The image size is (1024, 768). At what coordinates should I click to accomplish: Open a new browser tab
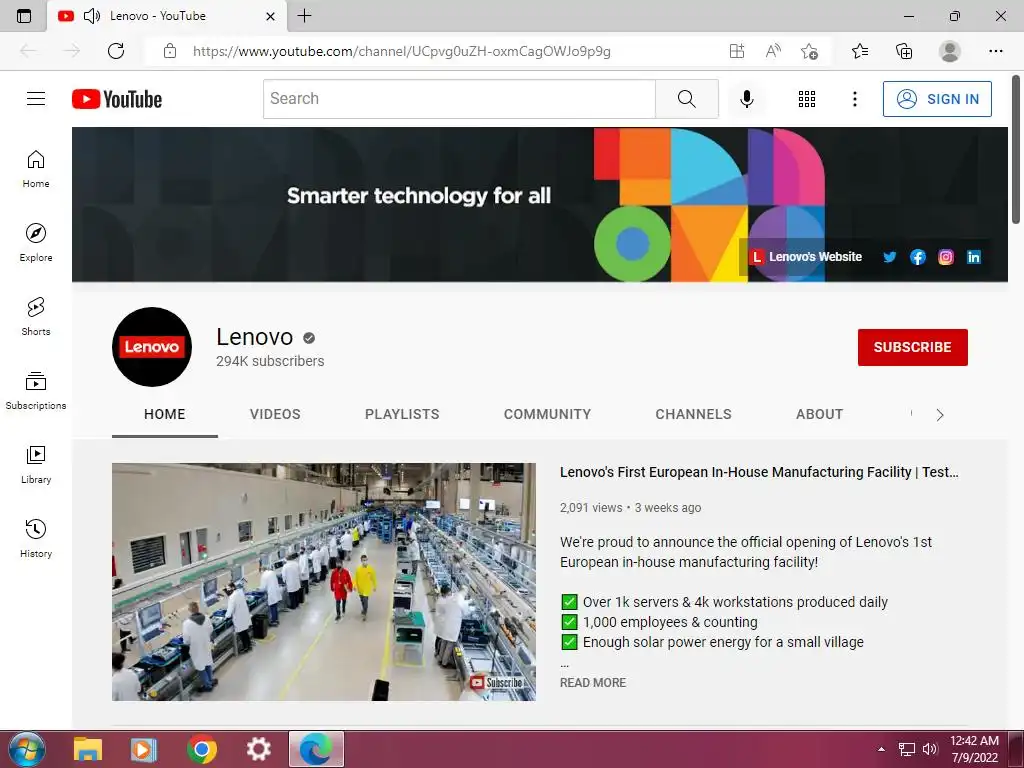point(304,16)
